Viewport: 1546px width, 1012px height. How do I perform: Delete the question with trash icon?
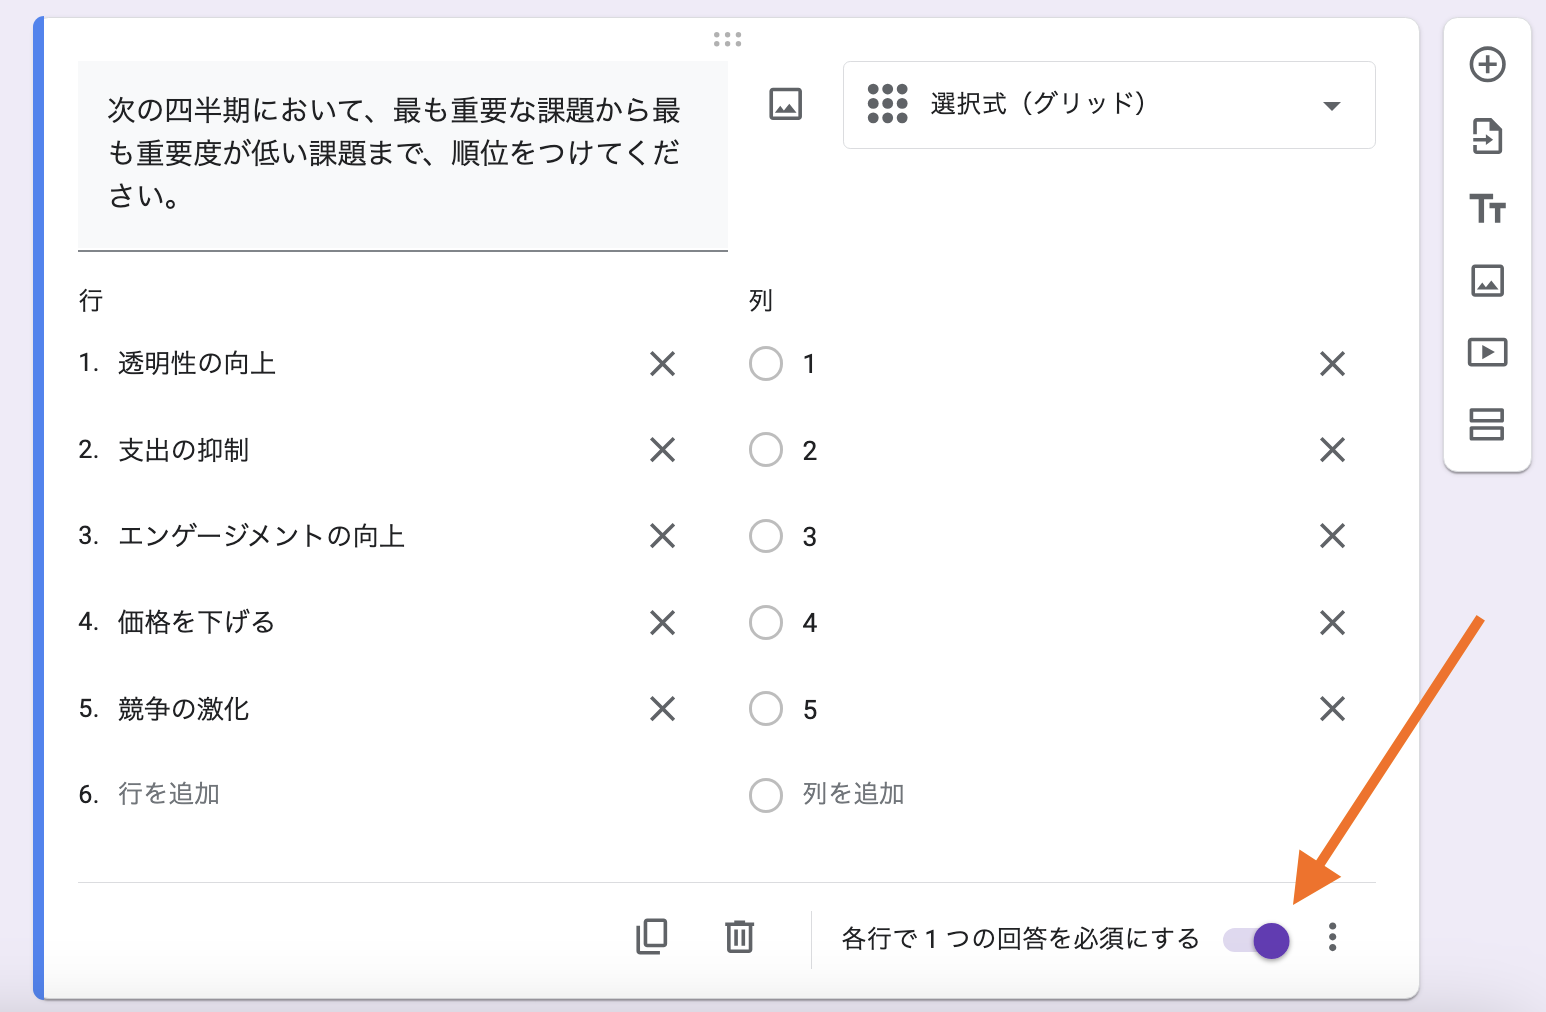(x=739, y=937)
